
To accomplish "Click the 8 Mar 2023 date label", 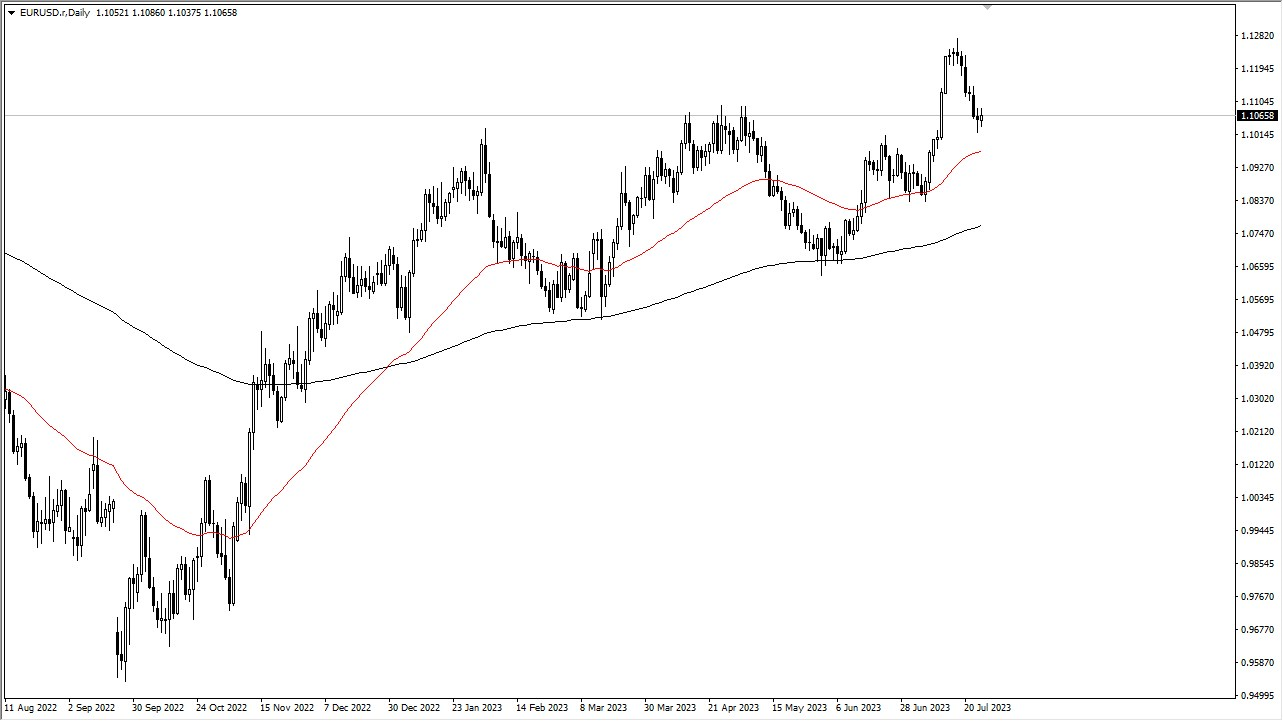I will pos(604,708).
